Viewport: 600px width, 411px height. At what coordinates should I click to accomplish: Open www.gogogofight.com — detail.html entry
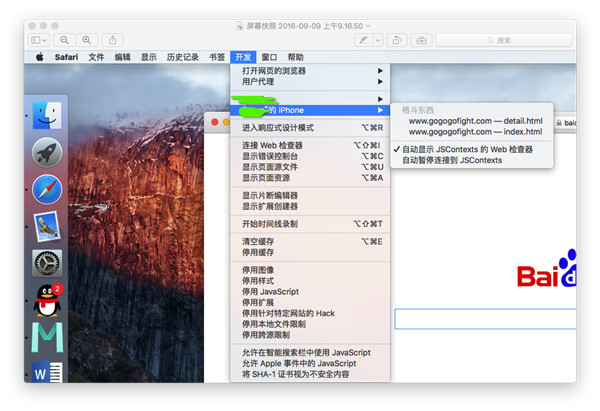click(x=475, y=121)
